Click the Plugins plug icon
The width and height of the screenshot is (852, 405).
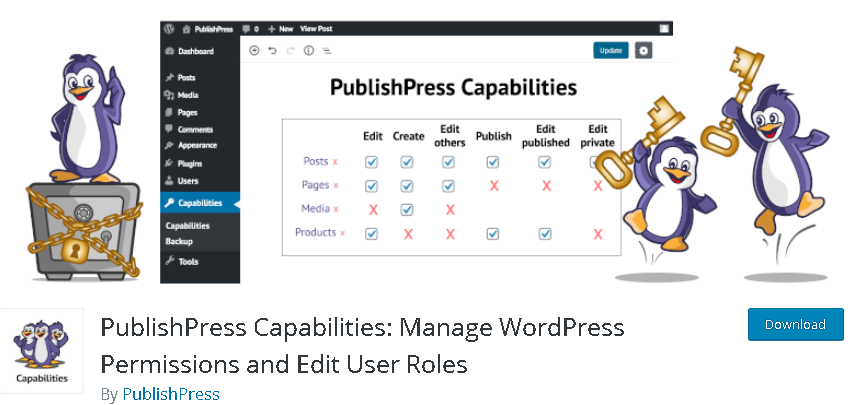click(169, 163)
